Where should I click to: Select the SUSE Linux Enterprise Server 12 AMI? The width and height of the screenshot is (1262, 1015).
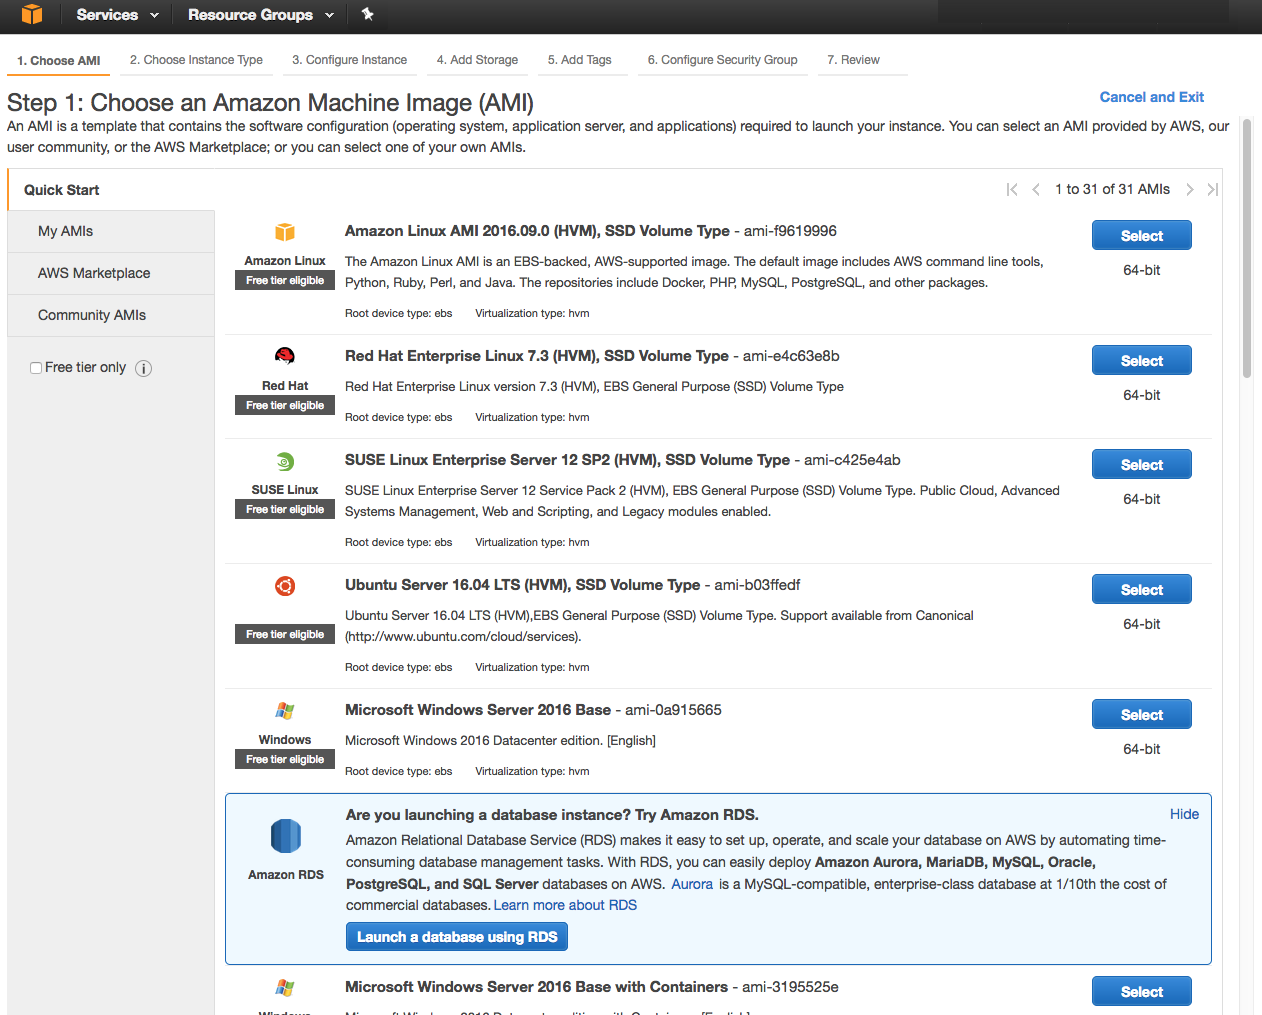[x=1141, y=465]
